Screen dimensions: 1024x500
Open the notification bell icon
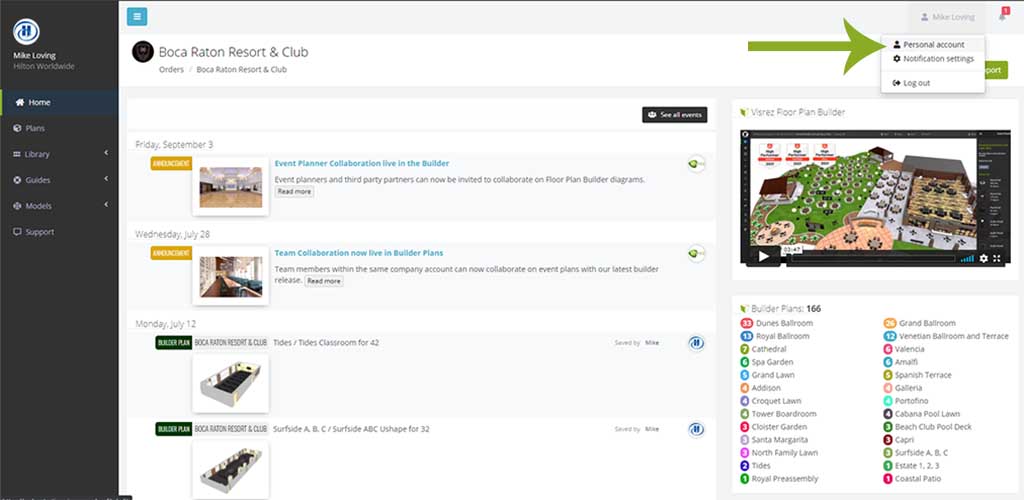pos(1003,16)
